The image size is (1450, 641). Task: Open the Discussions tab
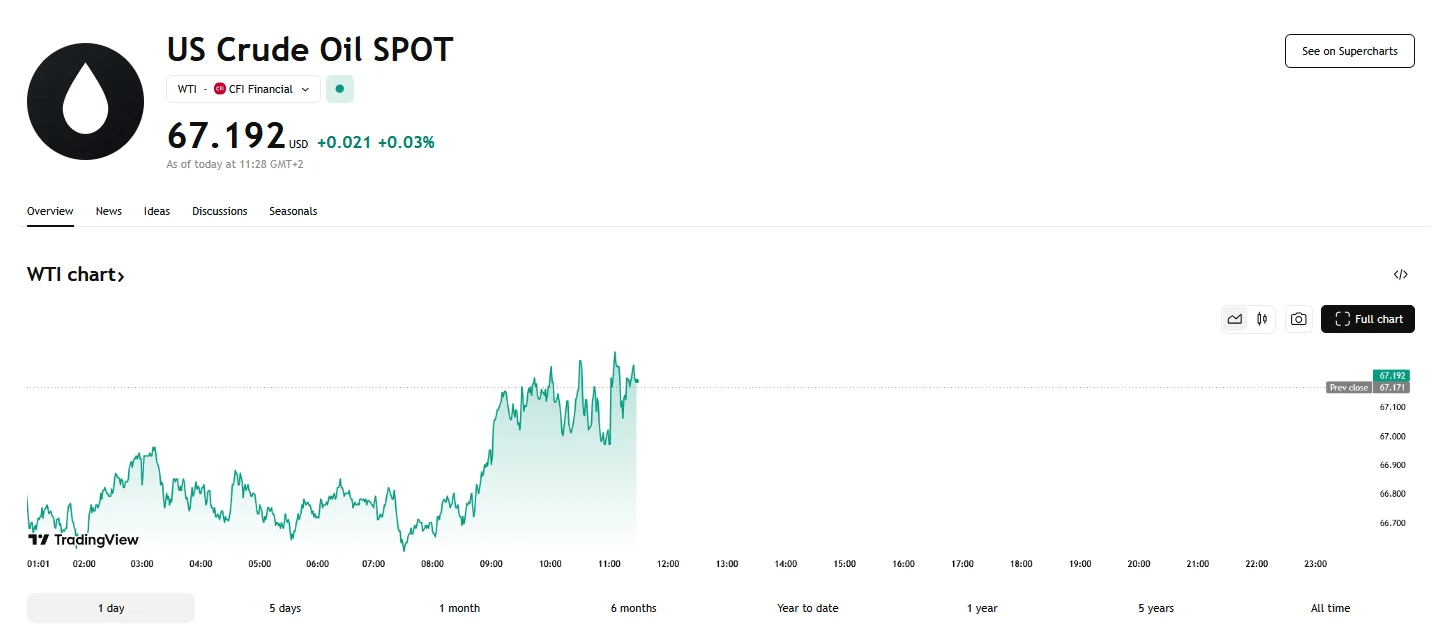[x=219, y=211]
